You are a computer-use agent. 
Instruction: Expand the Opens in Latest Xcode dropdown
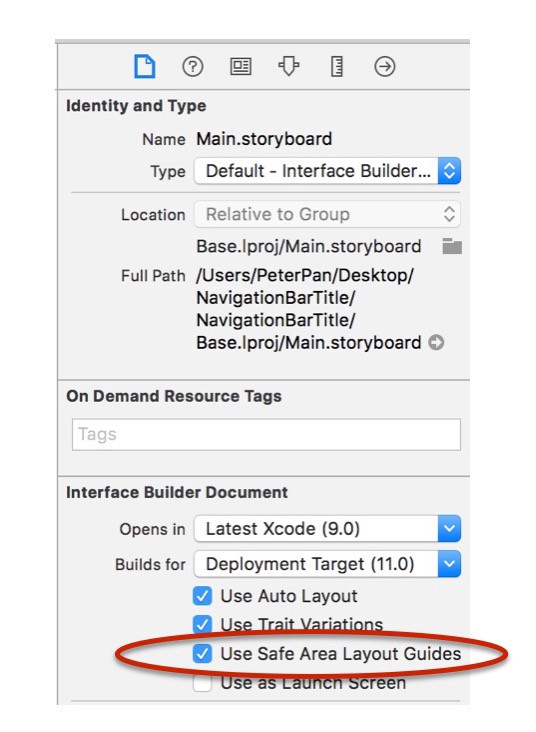pos(328,529)
